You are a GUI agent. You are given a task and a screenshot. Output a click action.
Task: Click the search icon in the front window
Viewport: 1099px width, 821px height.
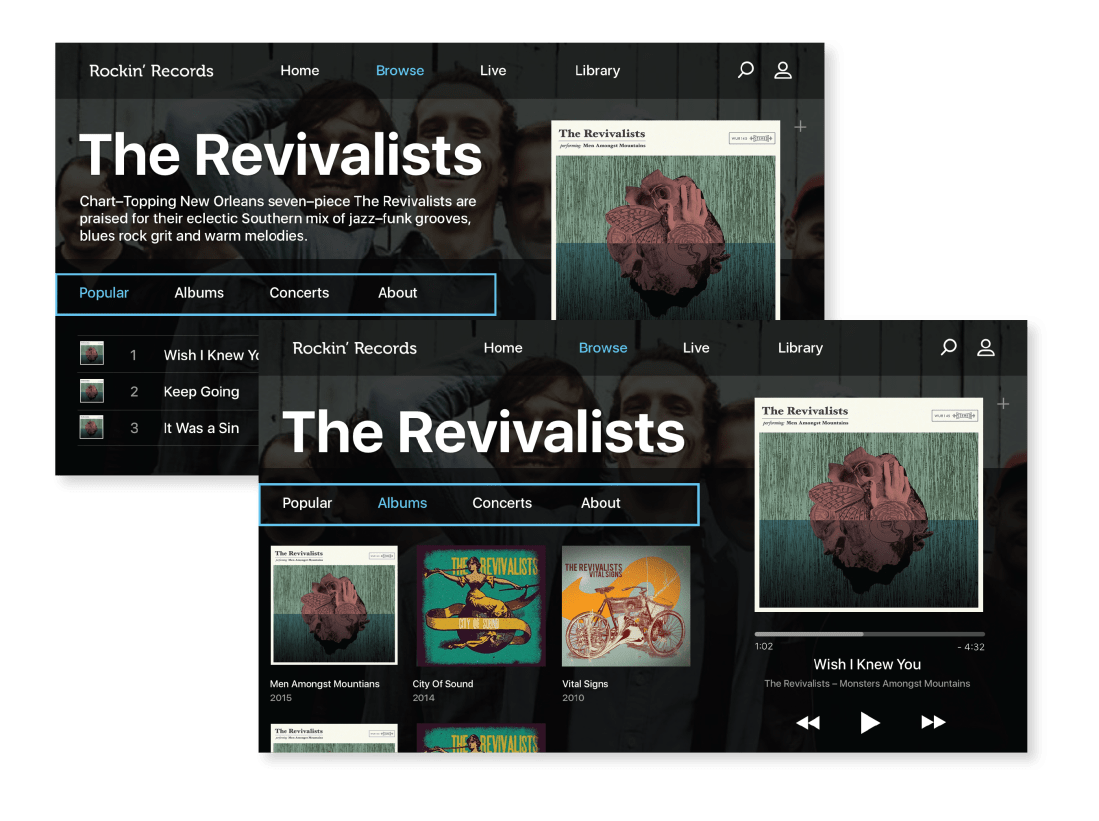coord(948,348)
